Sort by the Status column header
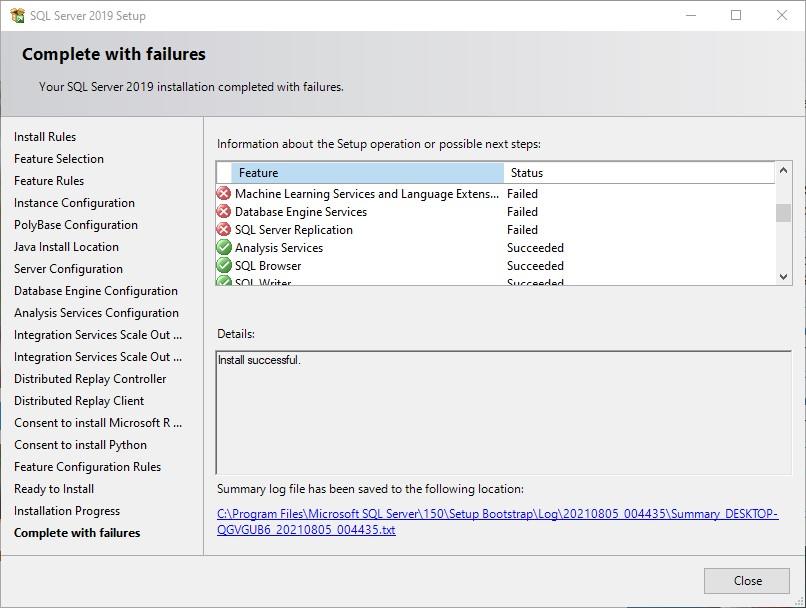Image resolution: width=806 pixels, height=608 pixels. pos(640,173)
